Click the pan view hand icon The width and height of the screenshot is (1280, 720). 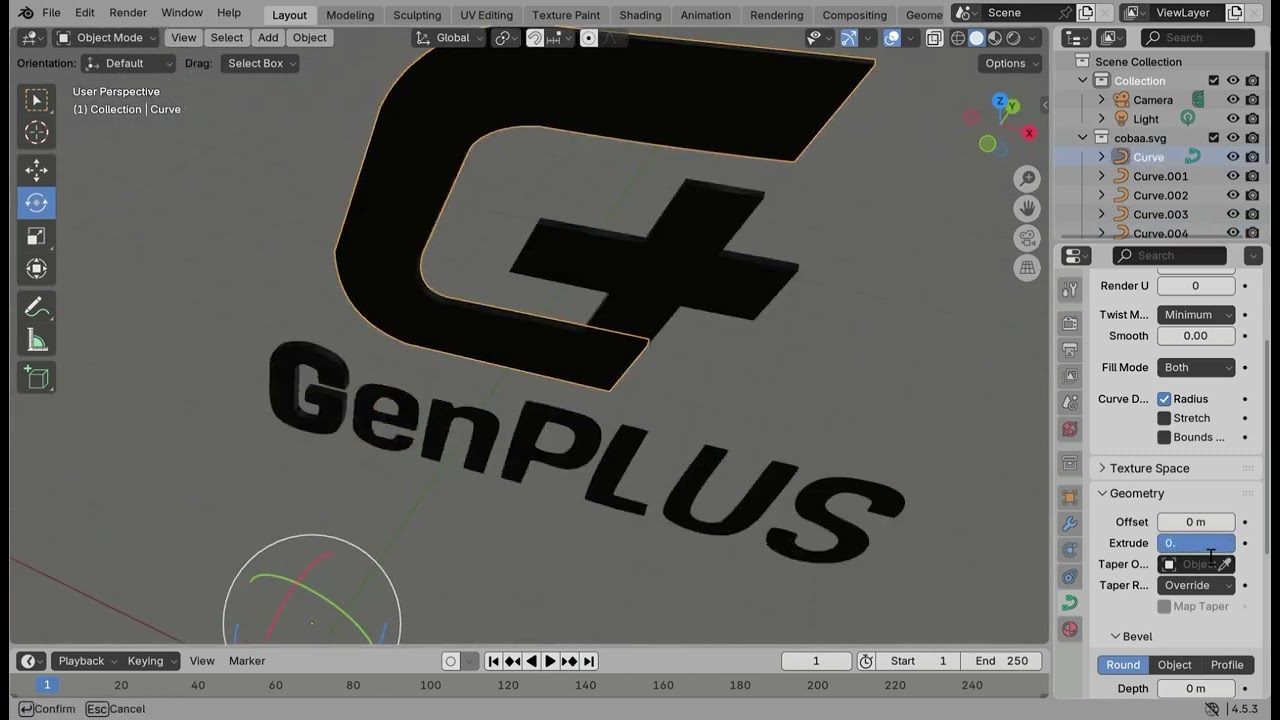click(1027, 209)
